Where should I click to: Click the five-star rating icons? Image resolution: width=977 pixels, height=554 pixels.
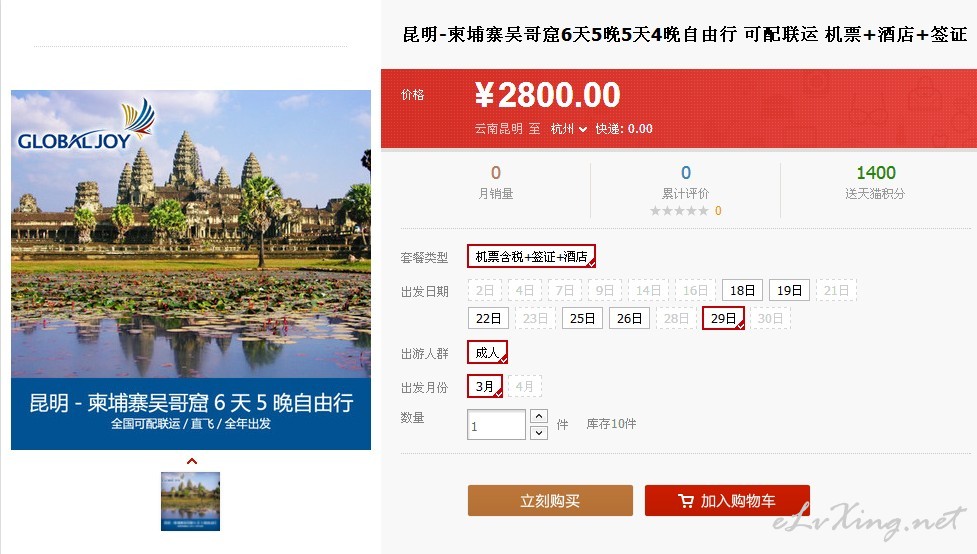[x=679, y=211]
